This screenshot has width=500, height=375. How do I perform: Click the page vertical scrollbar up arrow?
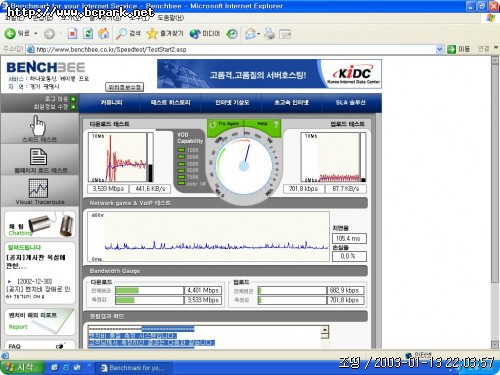[495, 60]
